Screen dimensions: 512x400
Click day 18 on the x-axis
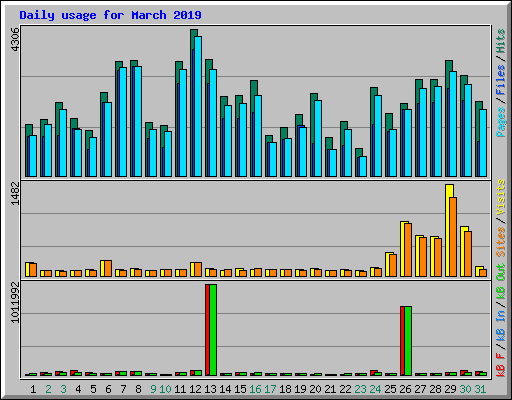[285, 389]
